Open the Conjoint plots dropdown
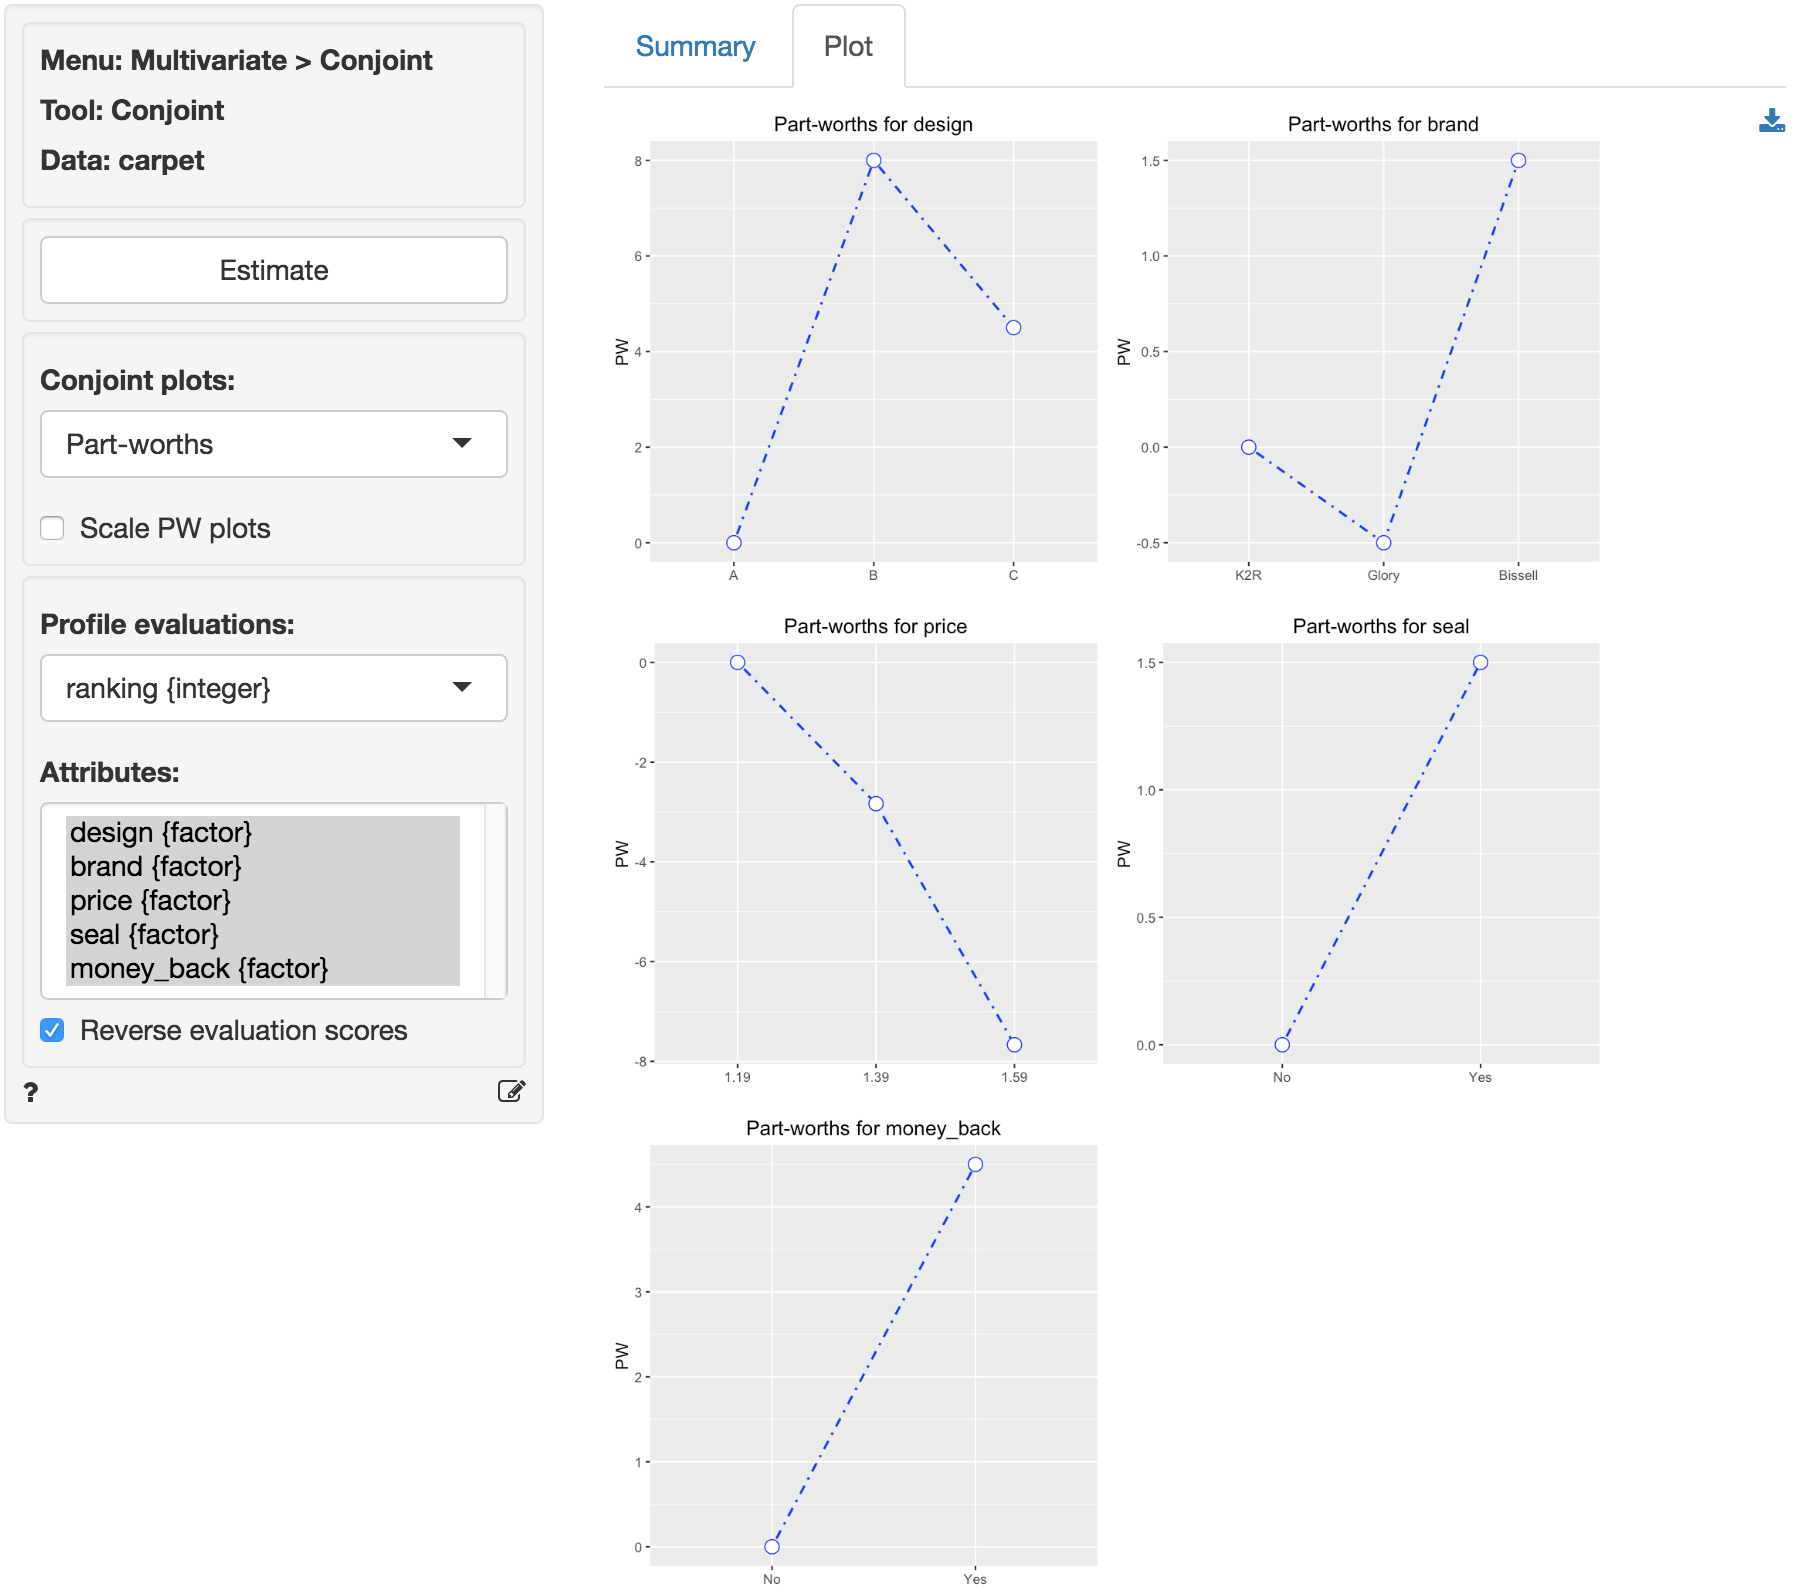Screen dimensions: 1794x1592 [274, 444]
